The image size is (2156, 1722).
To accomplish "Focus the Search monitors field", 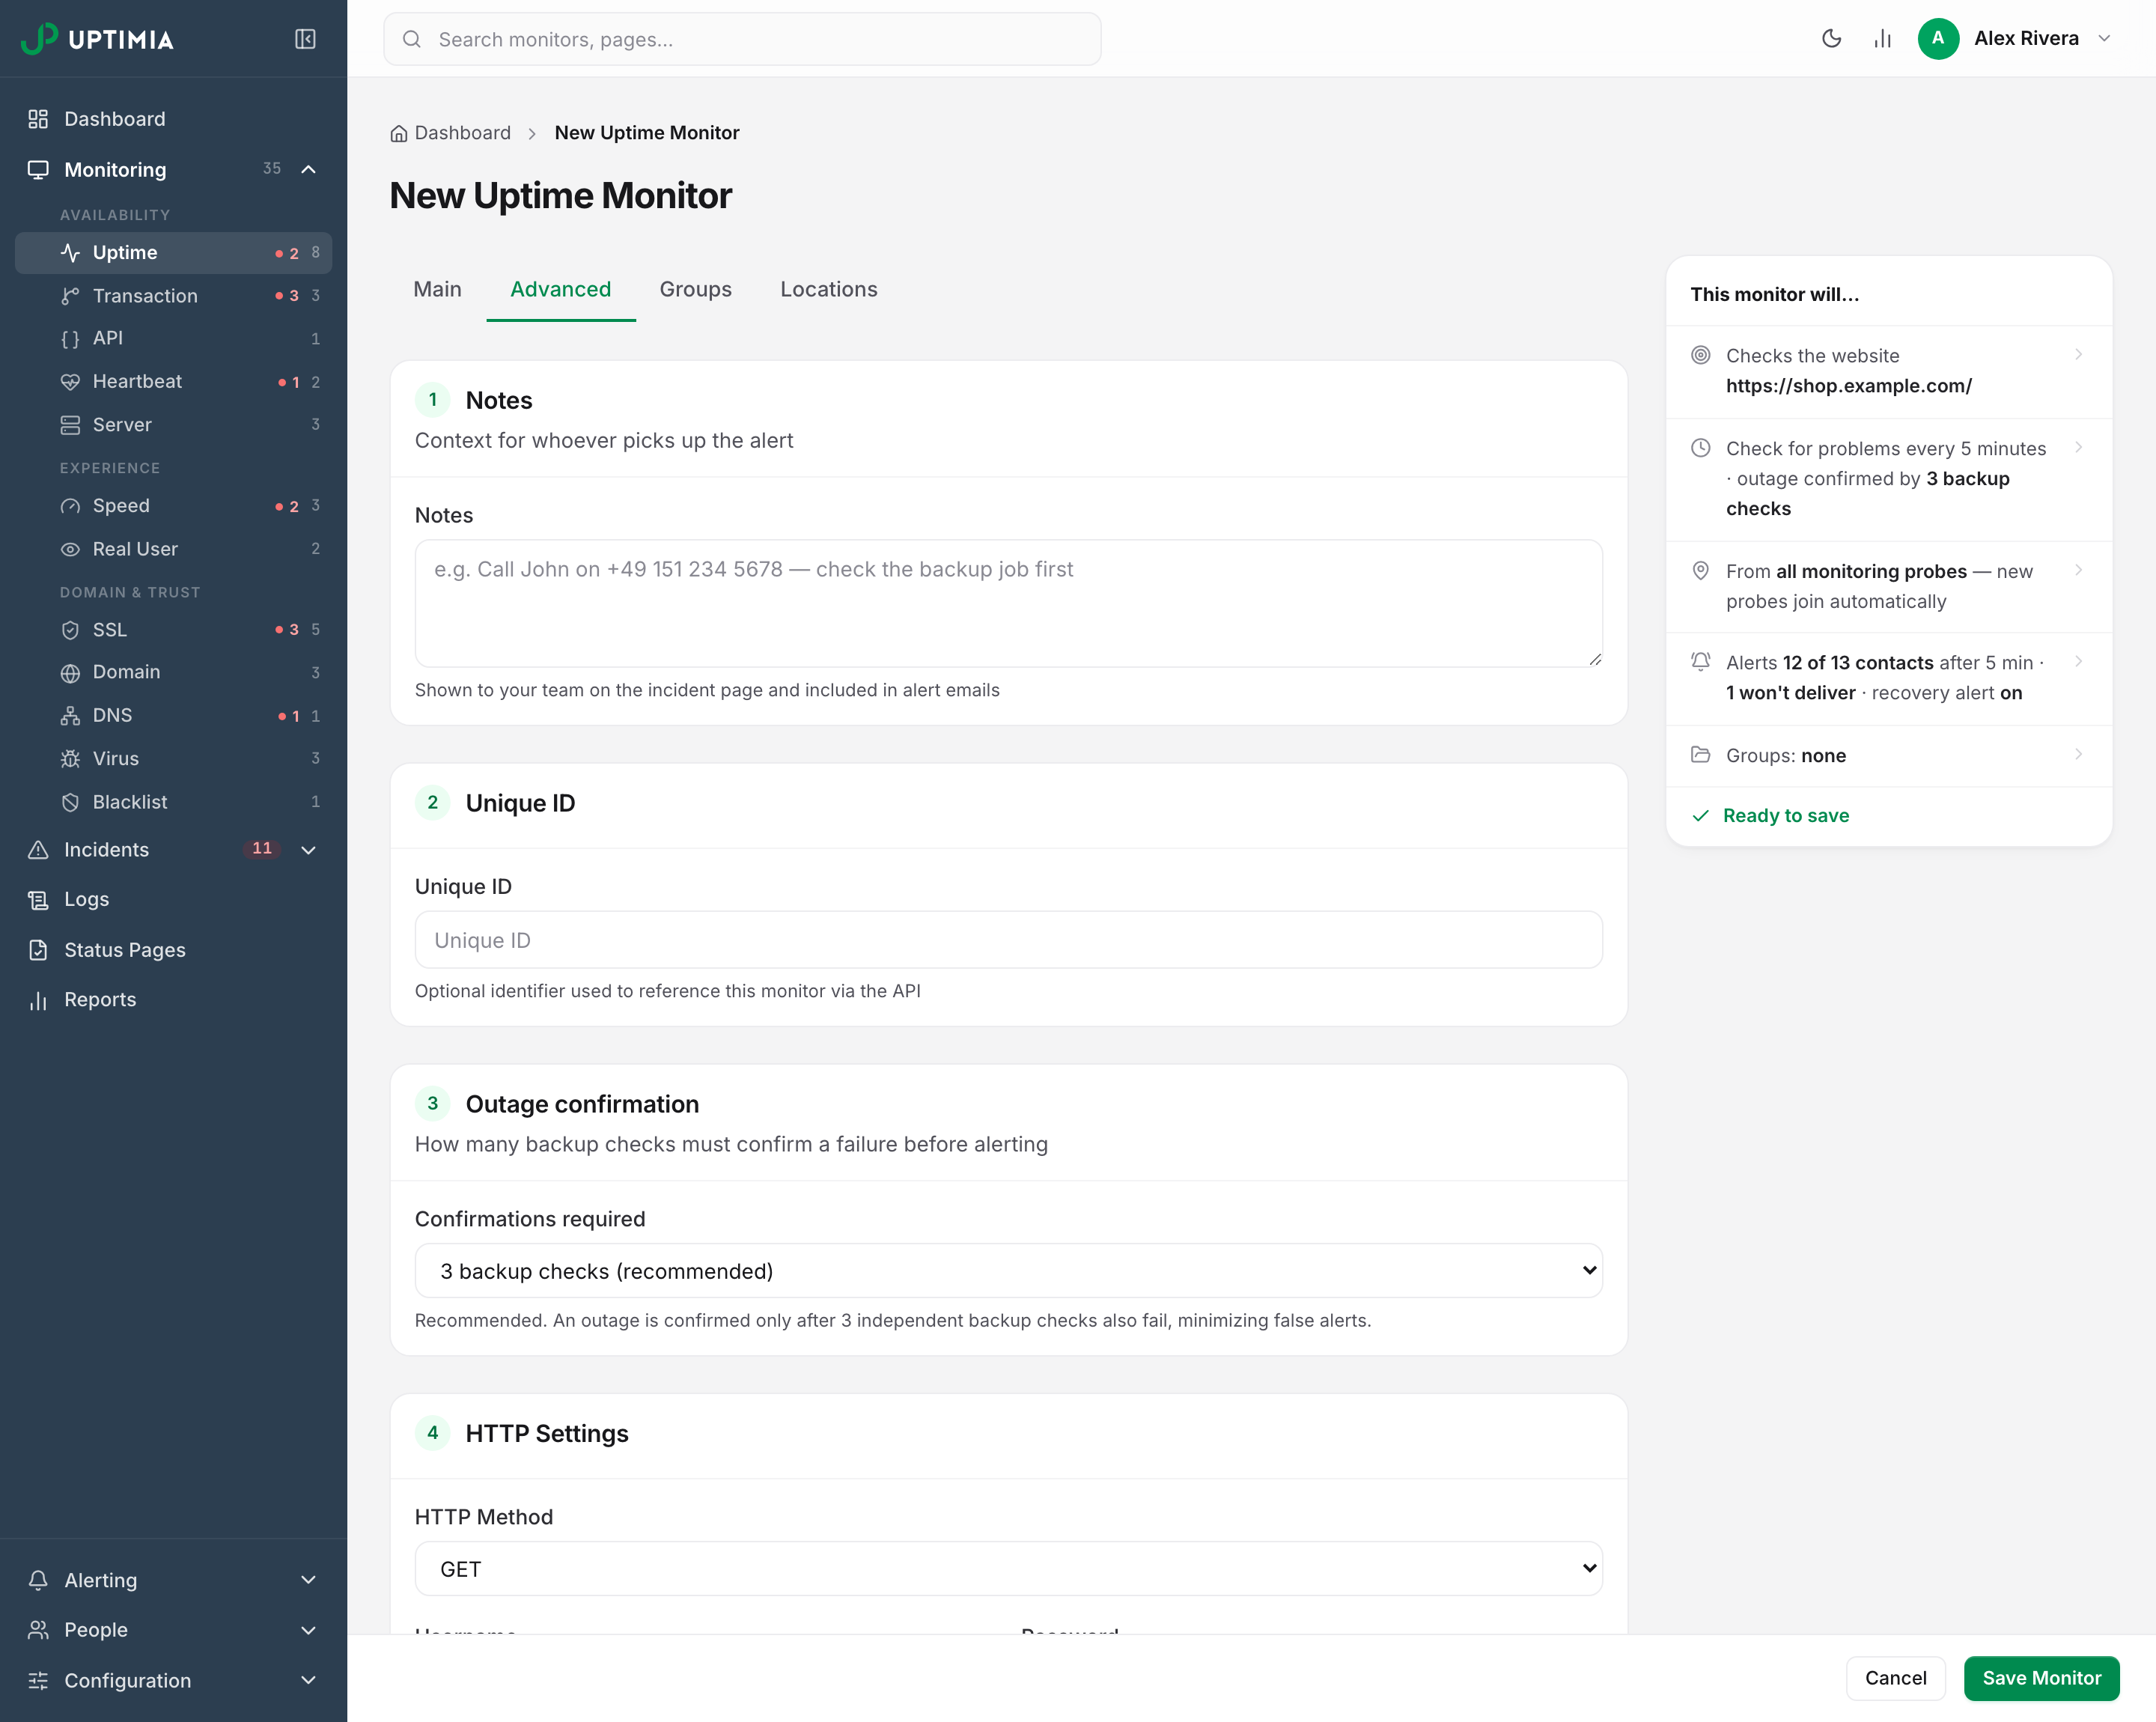I will pyautogui.click(x=742, y=39).
